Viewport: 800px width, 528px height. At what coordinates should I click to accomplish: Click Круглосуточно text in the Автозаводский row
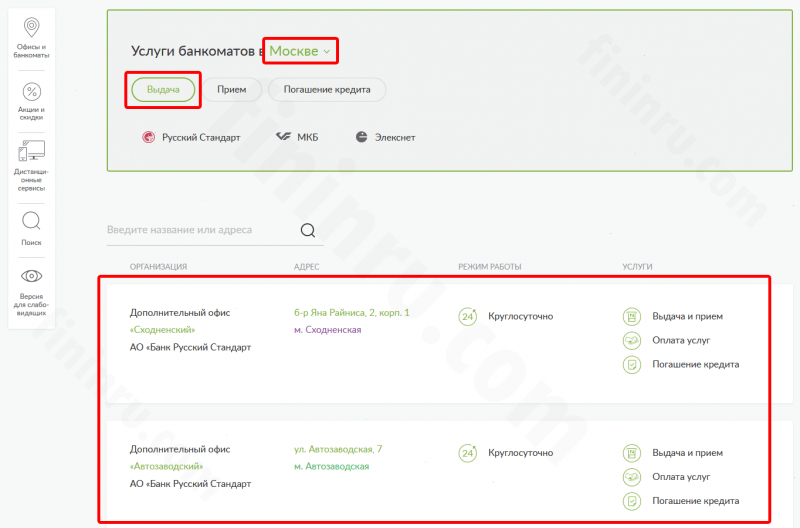pyautogui.click(x=520, y=453)
